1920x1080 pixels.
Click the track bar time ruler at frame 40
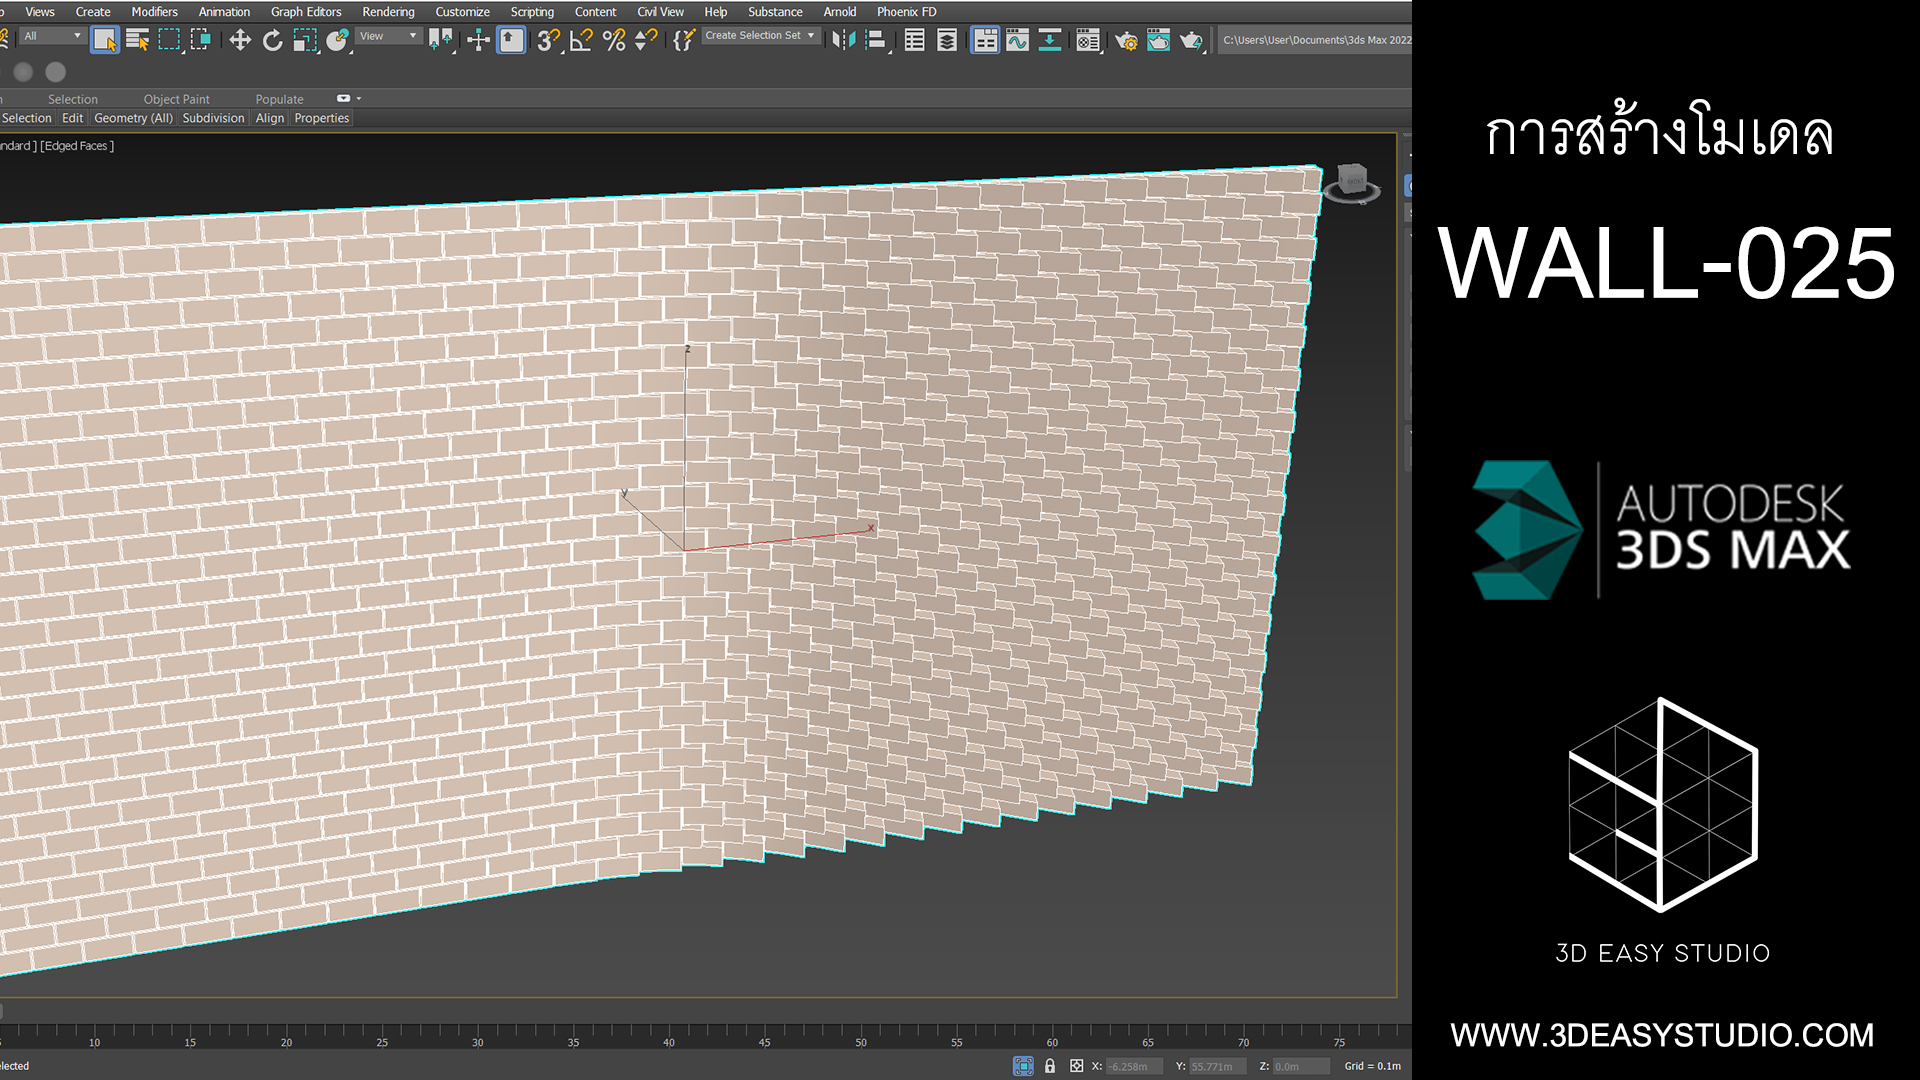[668, 1042]
